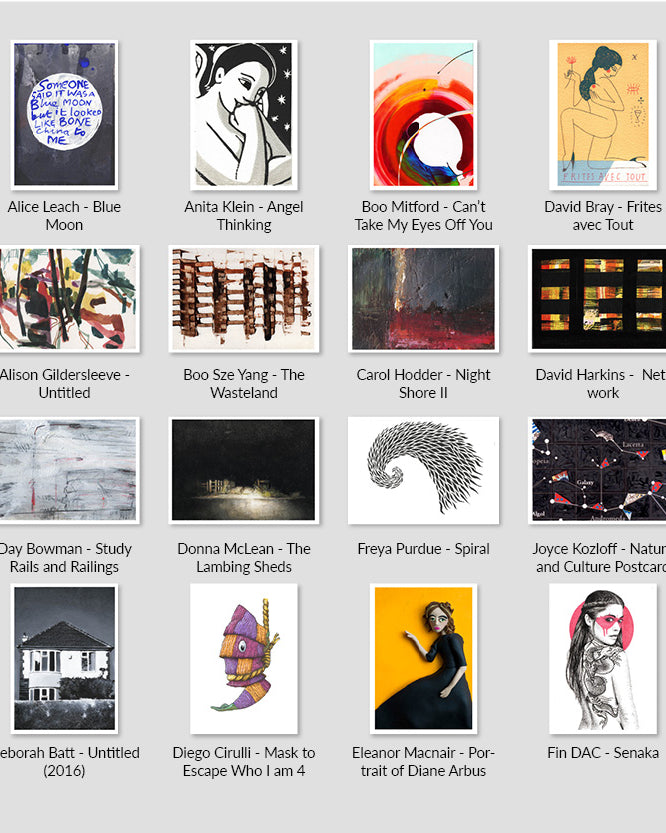Image resolution: width=666 pixels, height=833 pixels.
Task: Follow the 'Fin DAC - Senaka' text link
Action: [x=603, y=753]
